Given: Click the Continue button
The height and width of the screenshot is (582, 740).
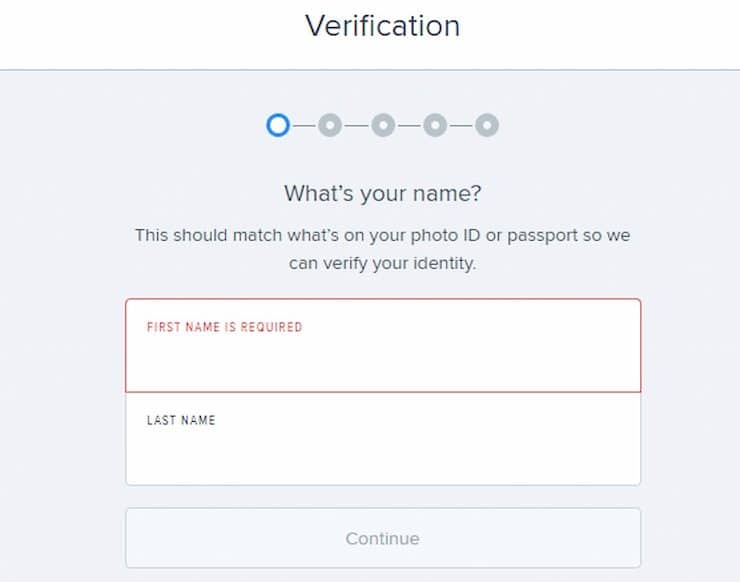Looking at the screenshot, I should 383,538.
